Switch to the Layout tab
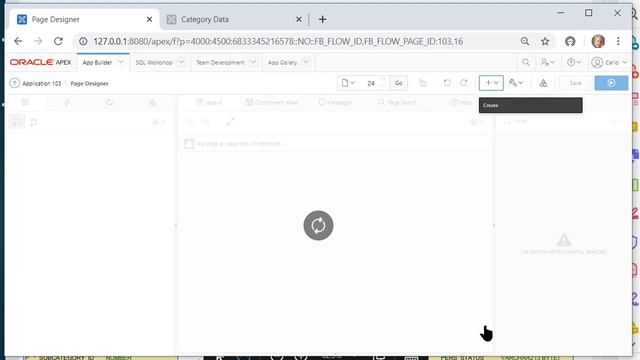This screenshot has width=640, height=360. 209,102
